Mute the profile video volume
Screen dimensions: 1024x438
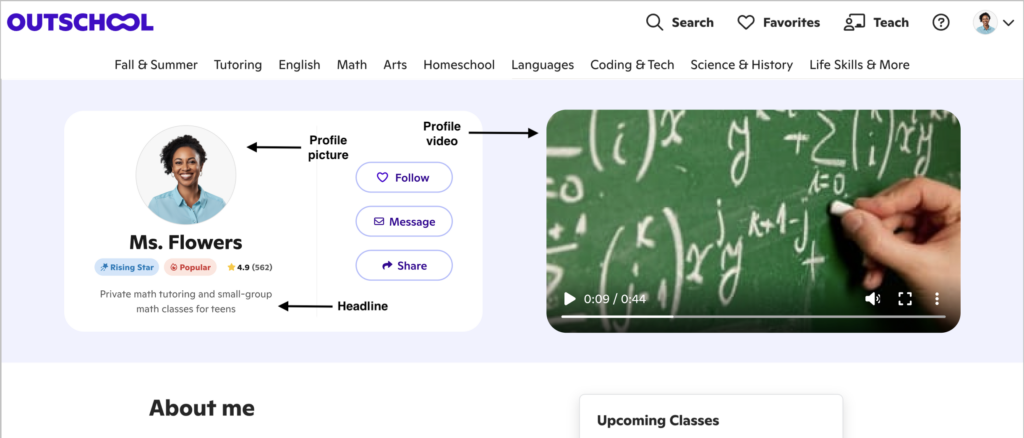click(x=872, y=299)
